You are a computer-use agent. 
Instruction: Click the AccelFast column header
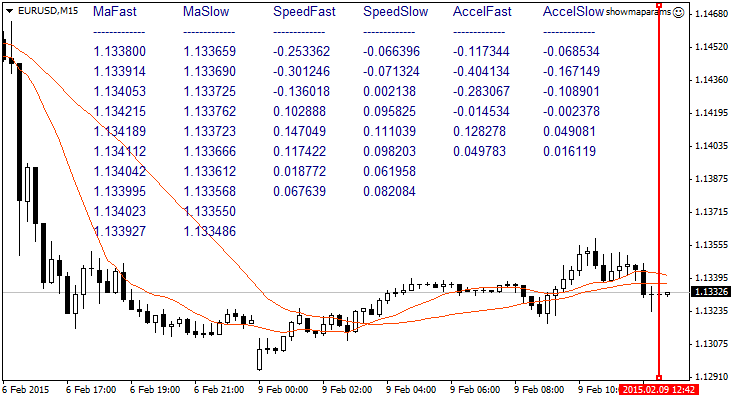point(482,12)
